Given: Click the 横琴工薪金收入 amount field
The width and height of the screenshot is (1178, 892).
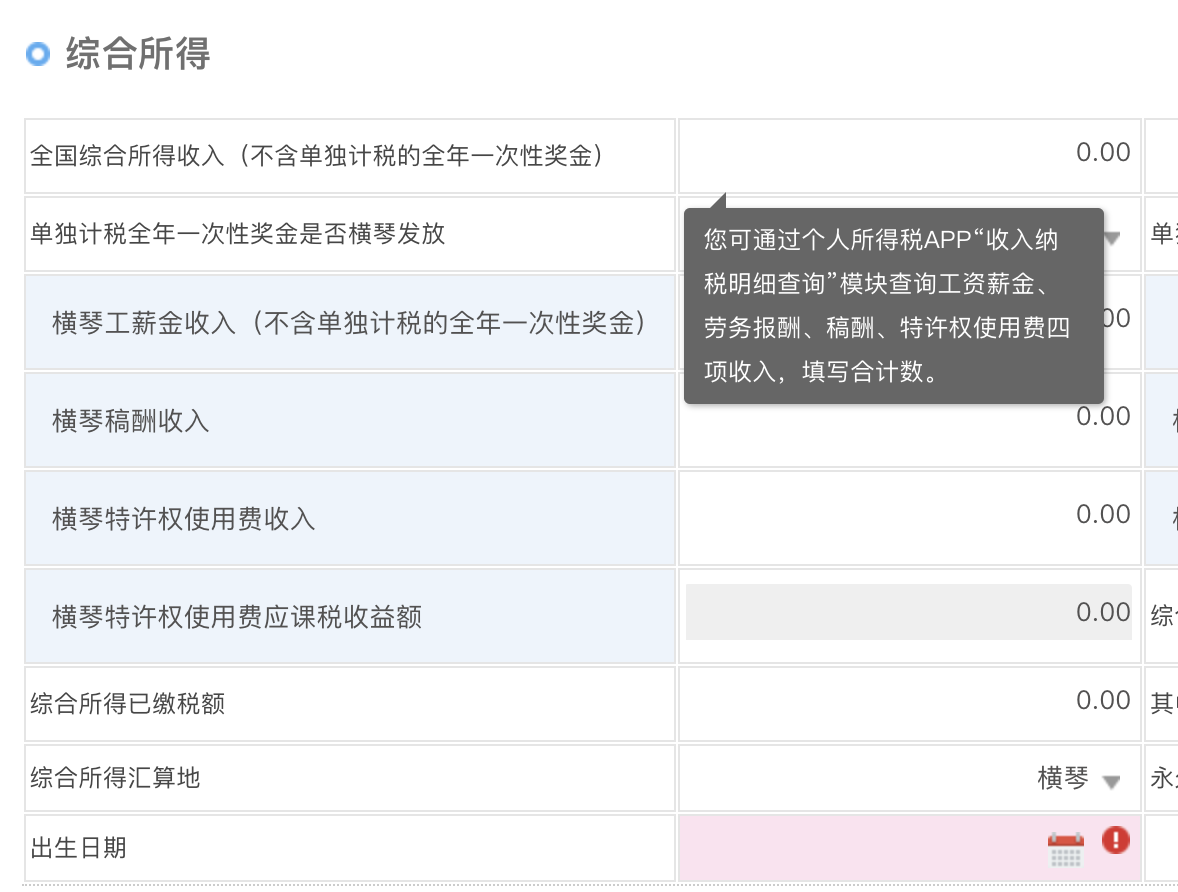Looking at the screenshot, I should coord(1118,320).
